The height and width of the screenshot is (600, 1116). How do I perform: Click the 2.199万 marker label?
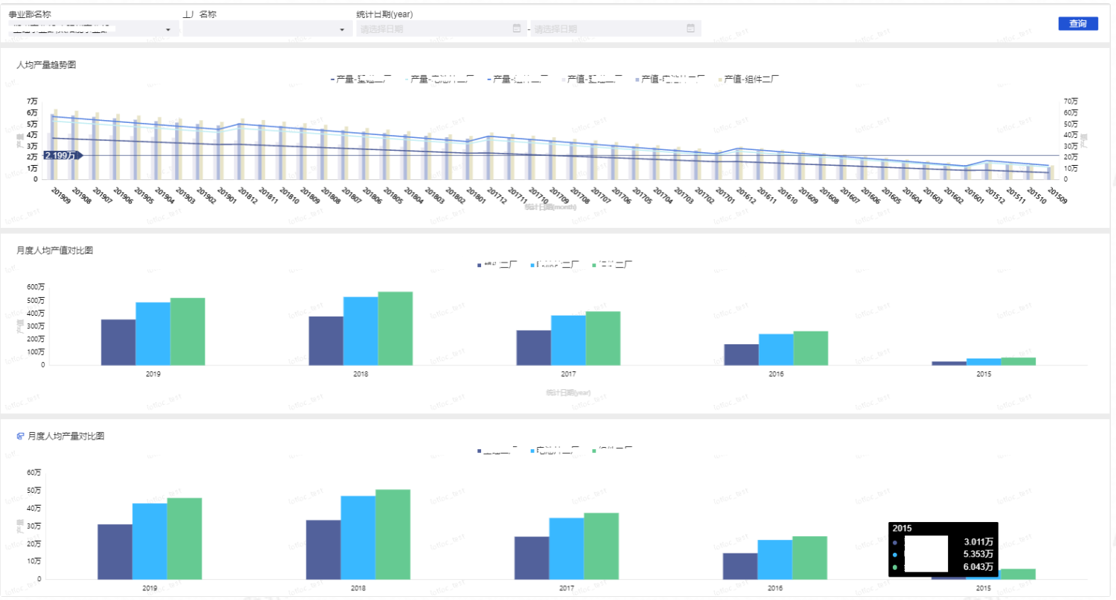pyautogui.click(x=62, y=155)
